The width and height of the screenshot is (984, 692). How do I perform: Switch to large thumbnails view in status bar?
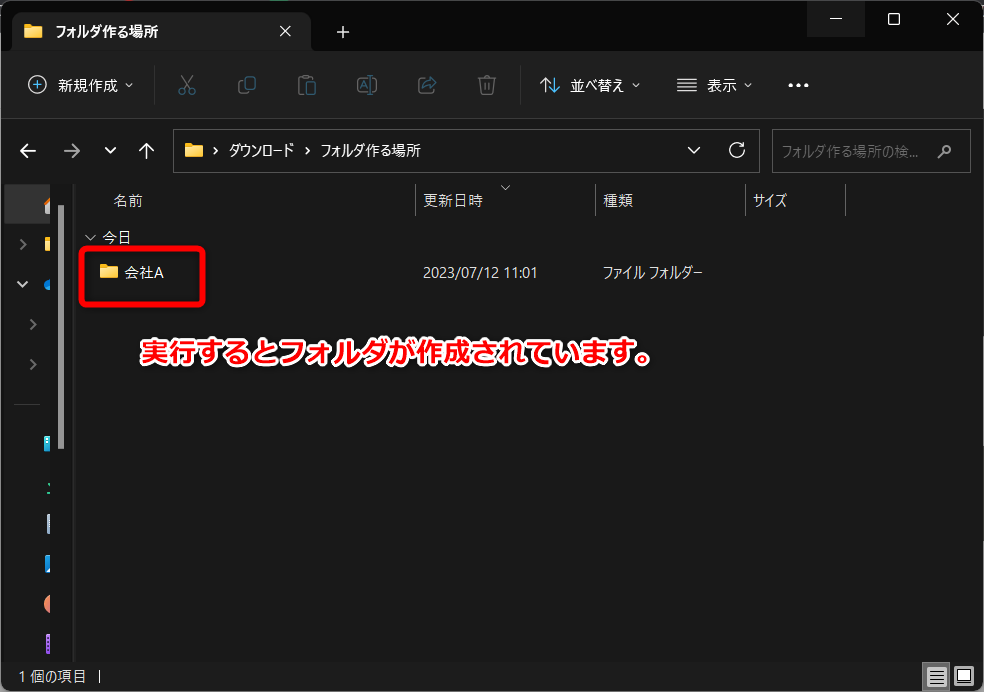[x=964, y=676]
